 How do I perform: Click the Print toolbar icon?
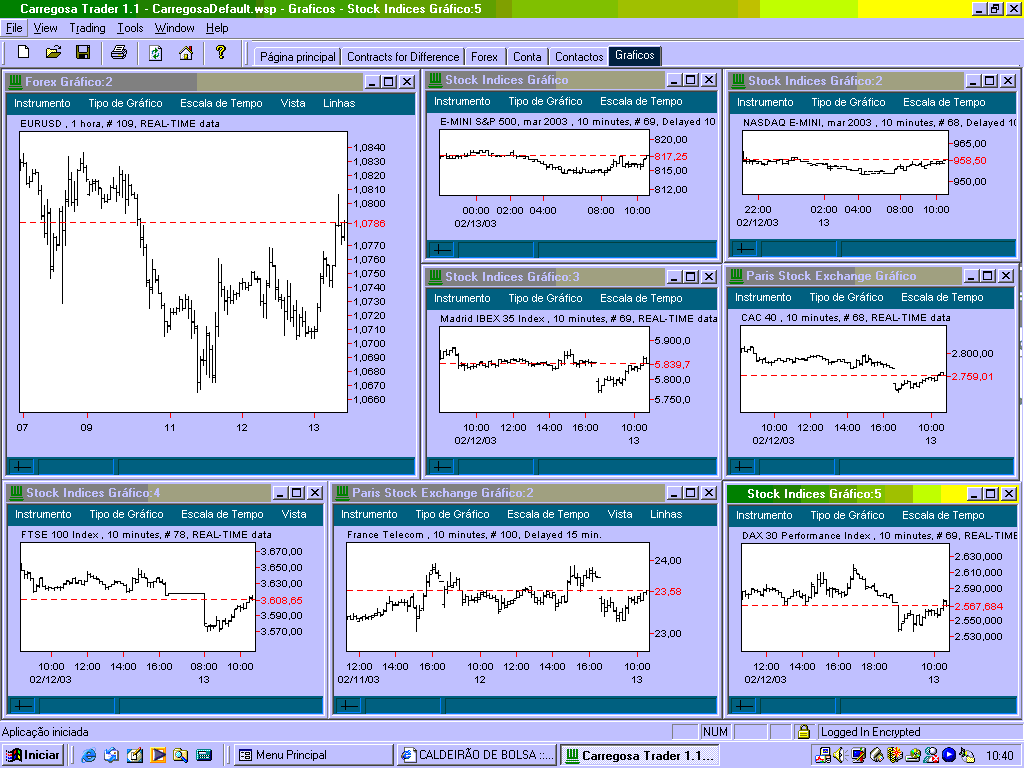(119, 52)
